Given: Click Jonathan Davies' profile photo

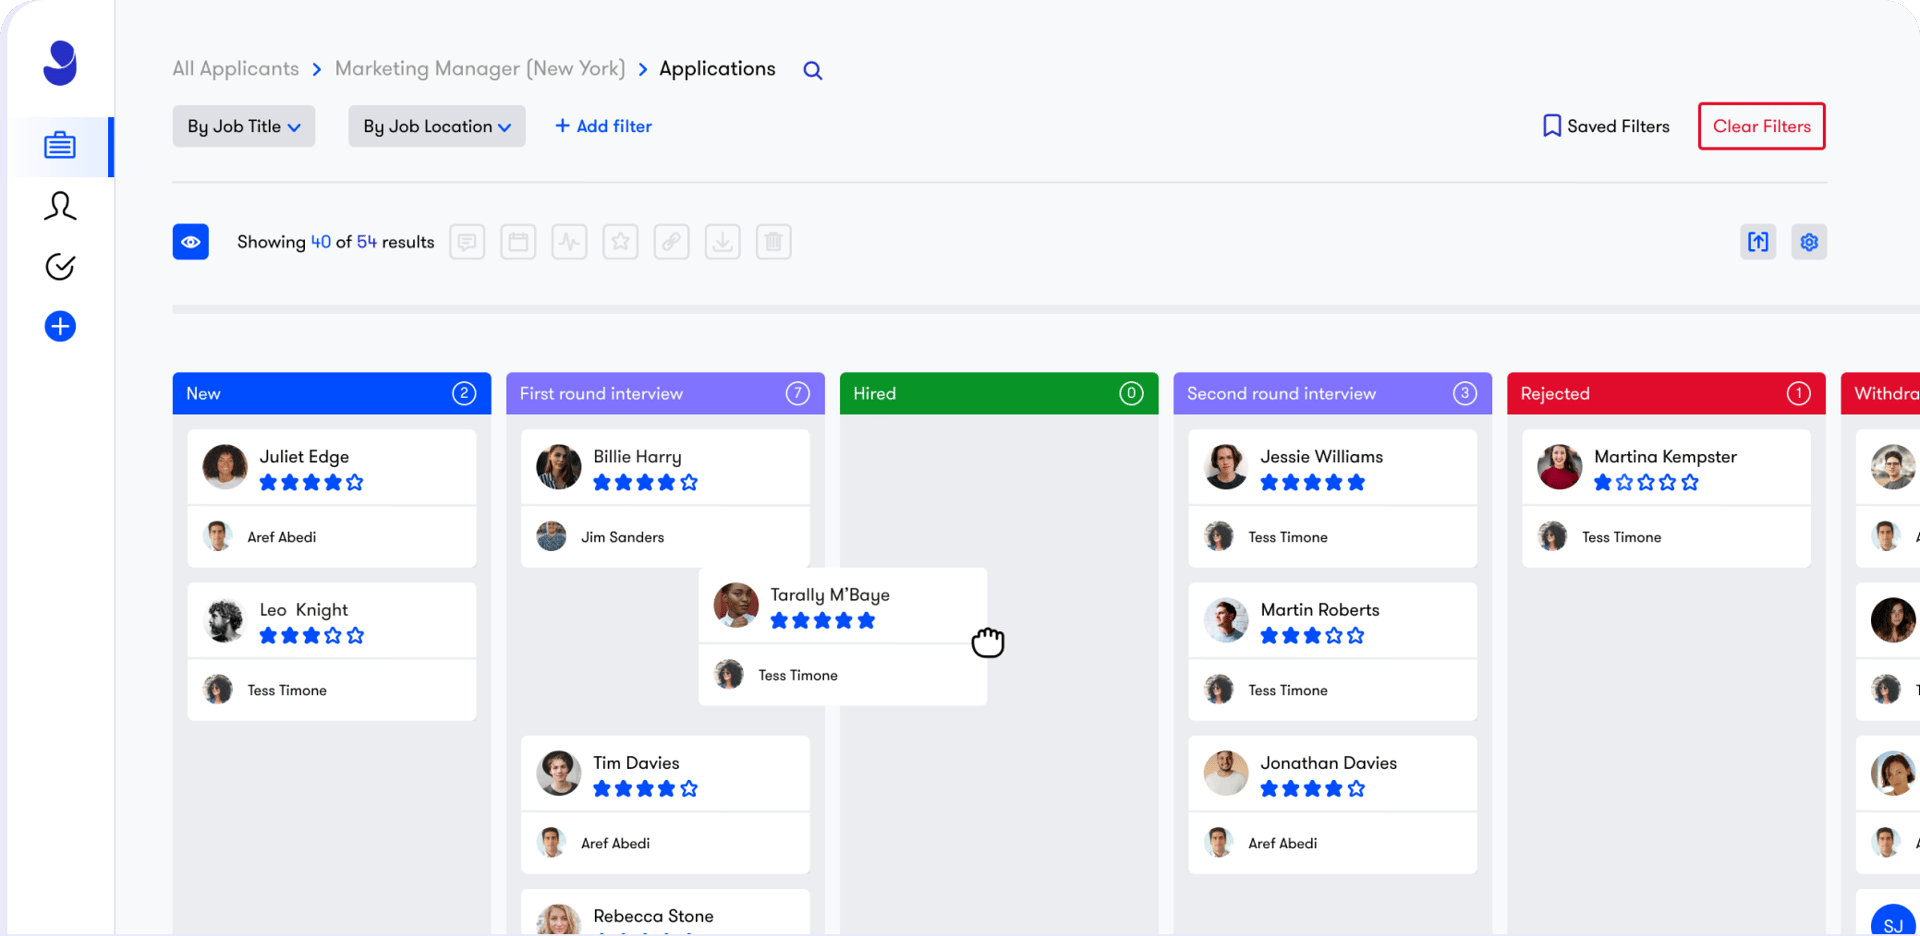Looking at the screenshot, I should 1226,773.
